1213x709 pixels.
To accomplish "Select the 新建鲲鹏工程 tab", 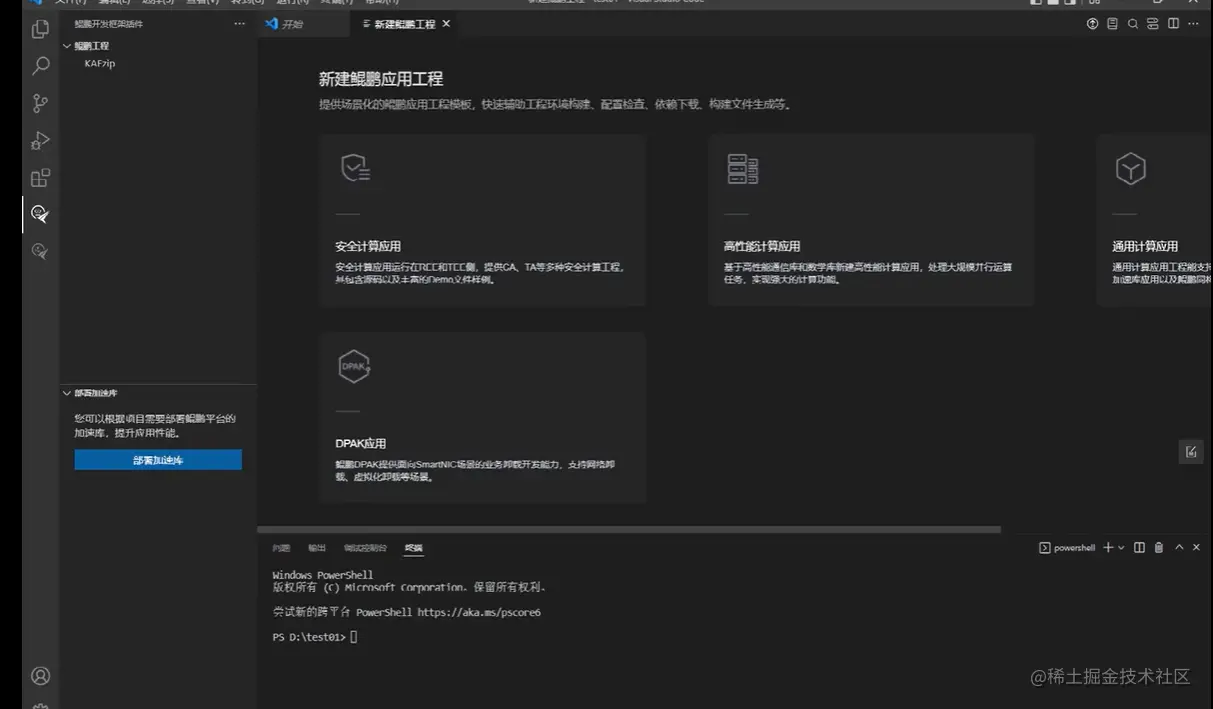I will (404, 24).
